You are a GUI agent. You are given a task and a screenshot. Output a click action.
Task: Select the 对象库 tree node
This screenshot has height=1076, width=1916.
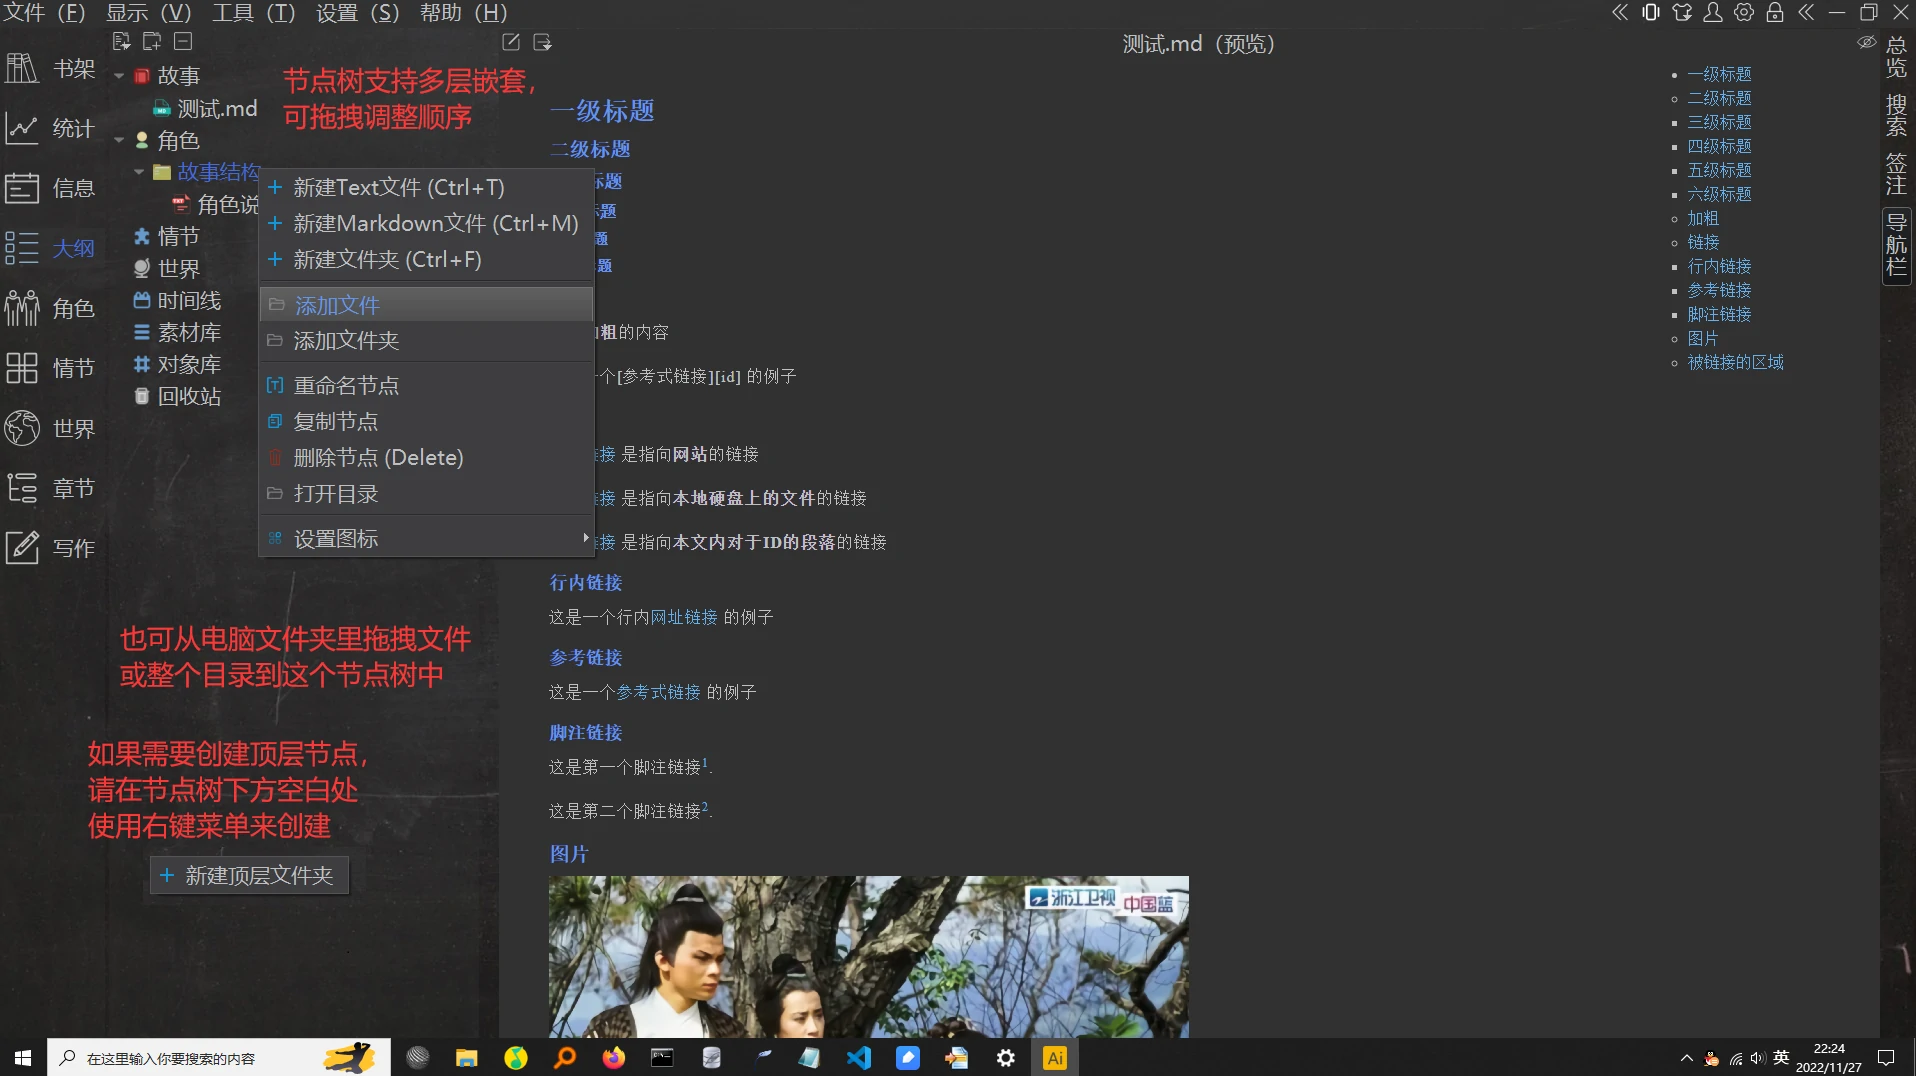(189, 364)
